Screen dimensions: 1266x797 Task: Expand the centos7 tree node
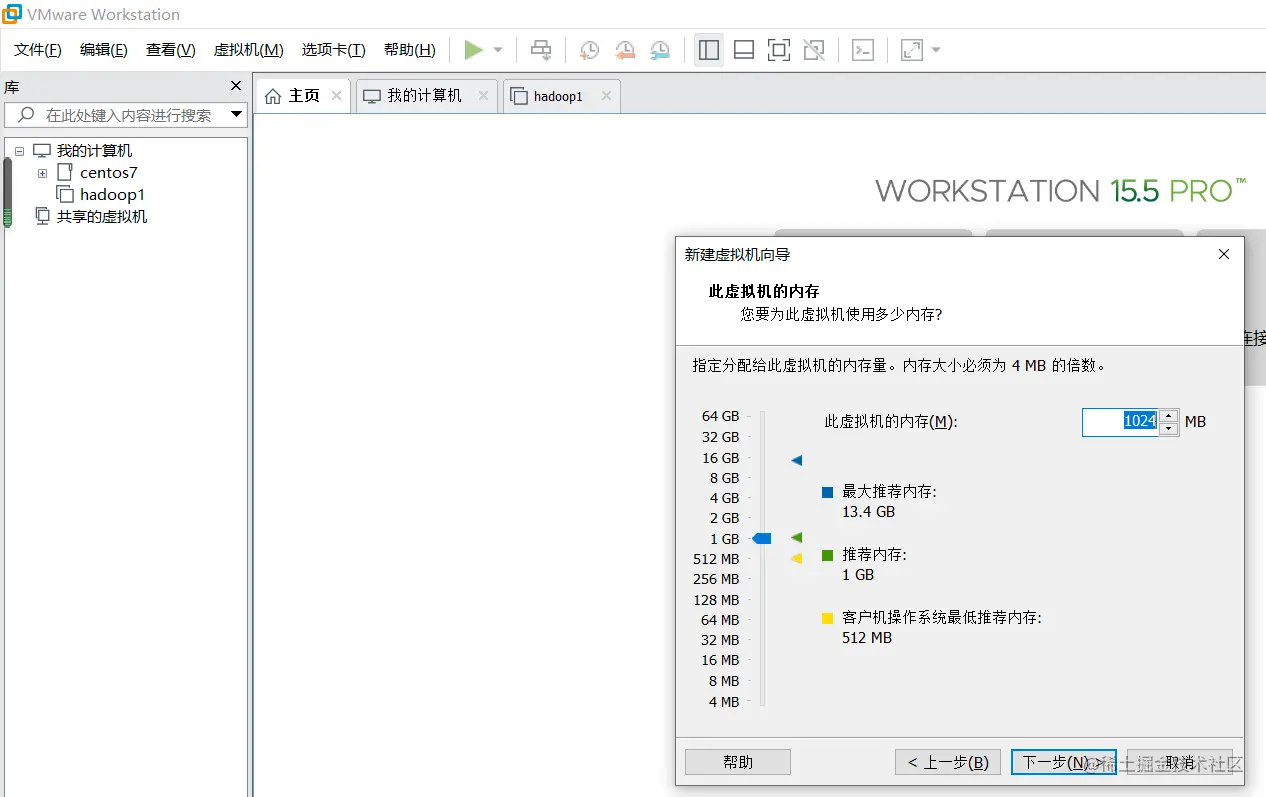(x=42, y=173)
